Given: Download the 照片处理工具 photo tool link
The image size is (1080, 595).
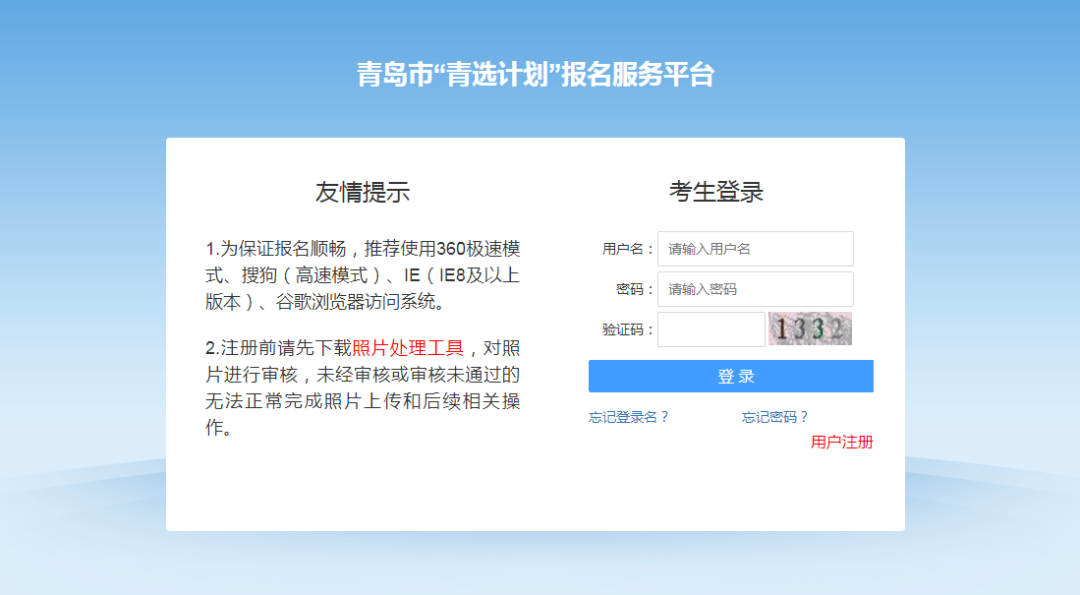Looking at the screenshot, I should (408, 348).
